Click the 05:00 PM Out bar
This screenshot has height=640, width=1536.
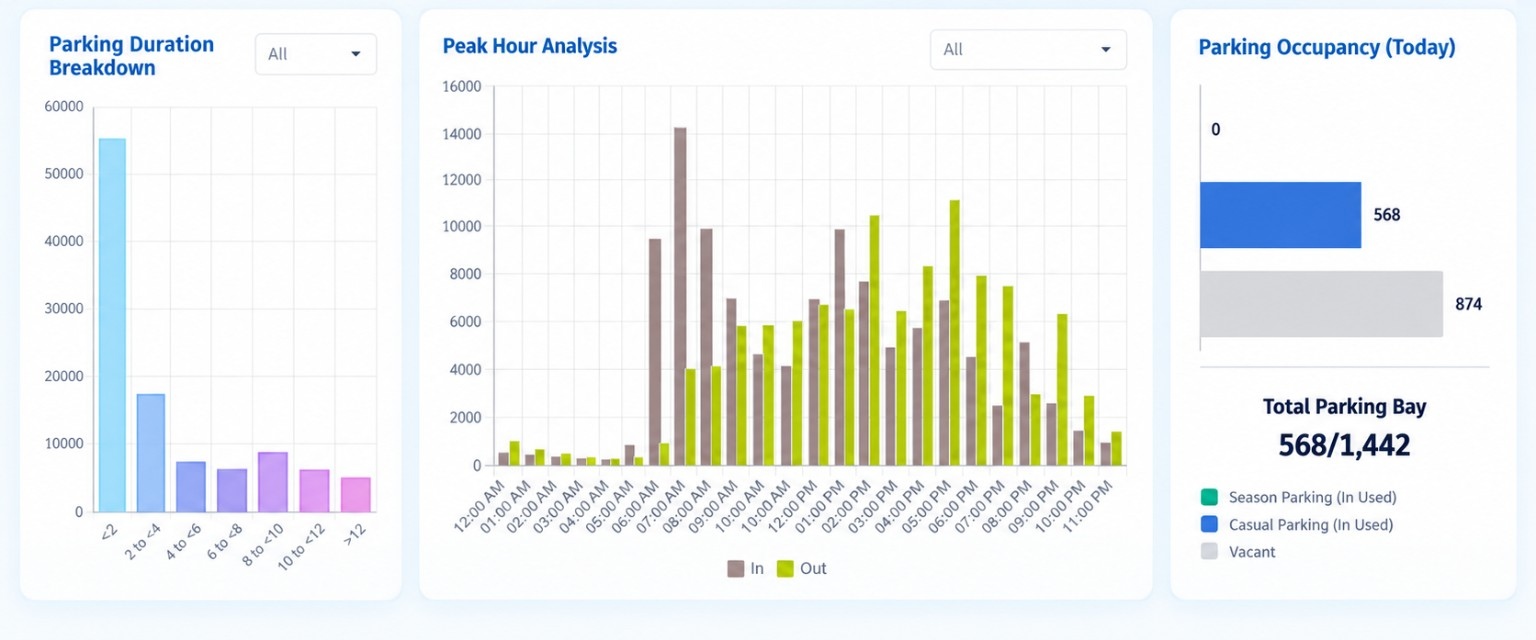pos(955,333)
